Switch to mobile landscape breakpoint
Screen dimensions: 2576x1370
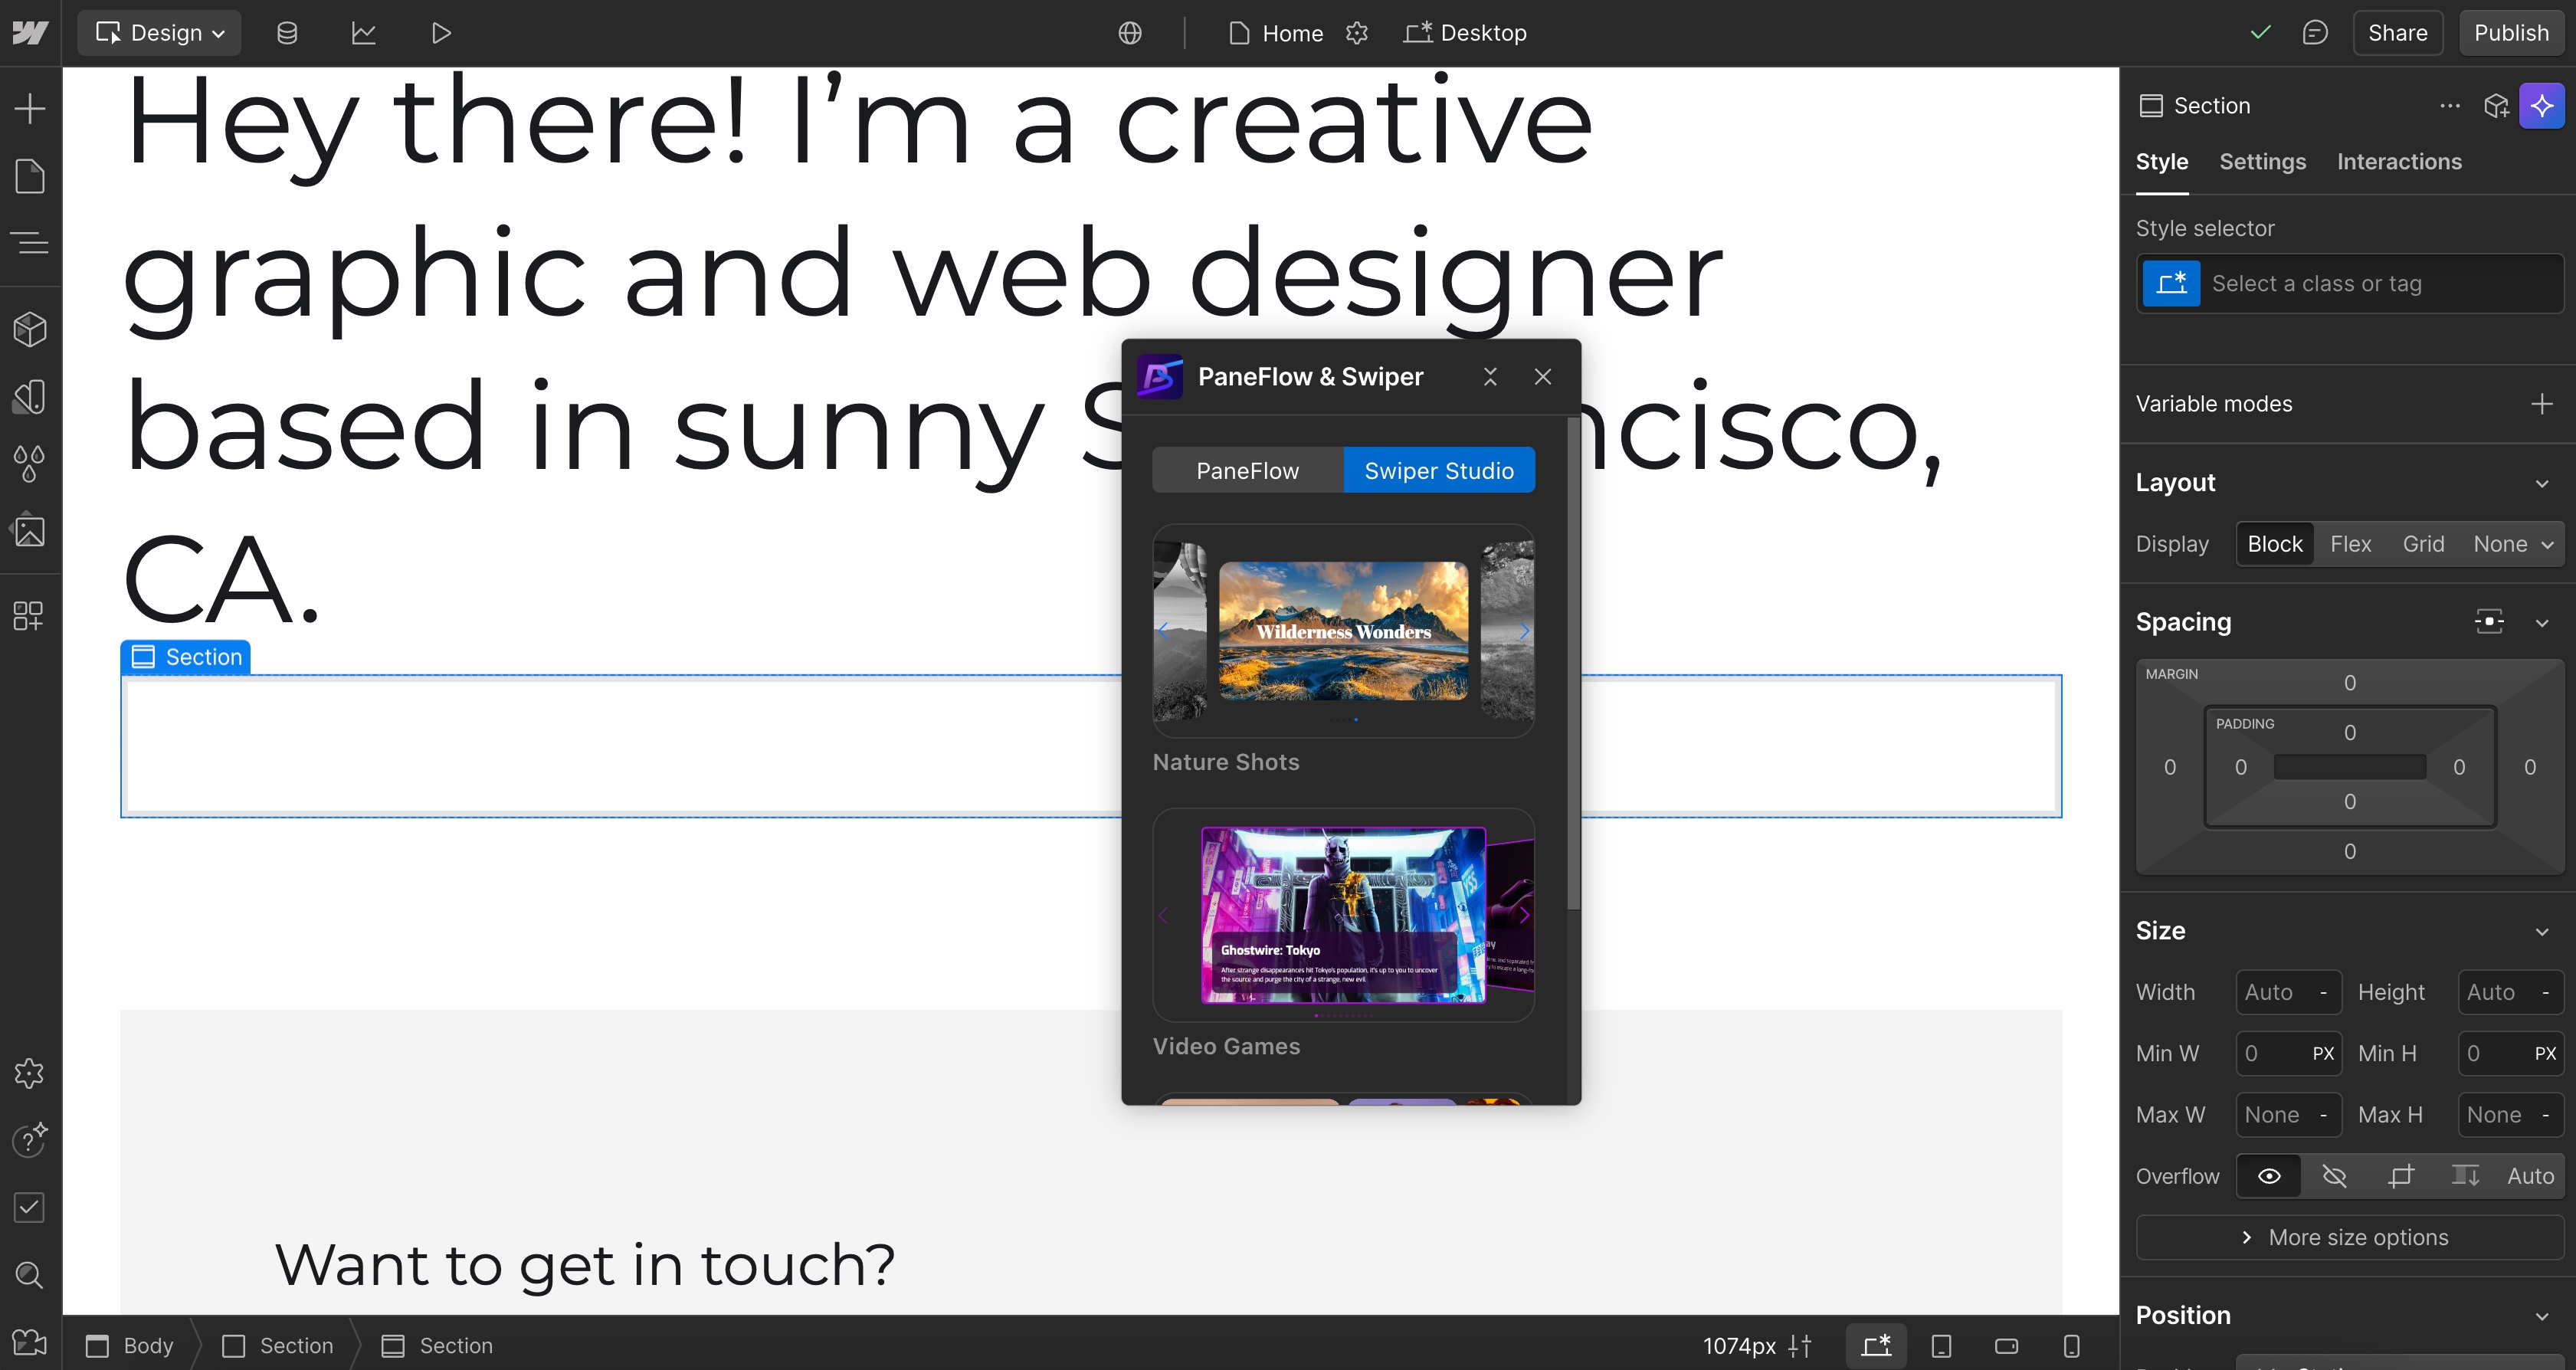(2006, 1345)
